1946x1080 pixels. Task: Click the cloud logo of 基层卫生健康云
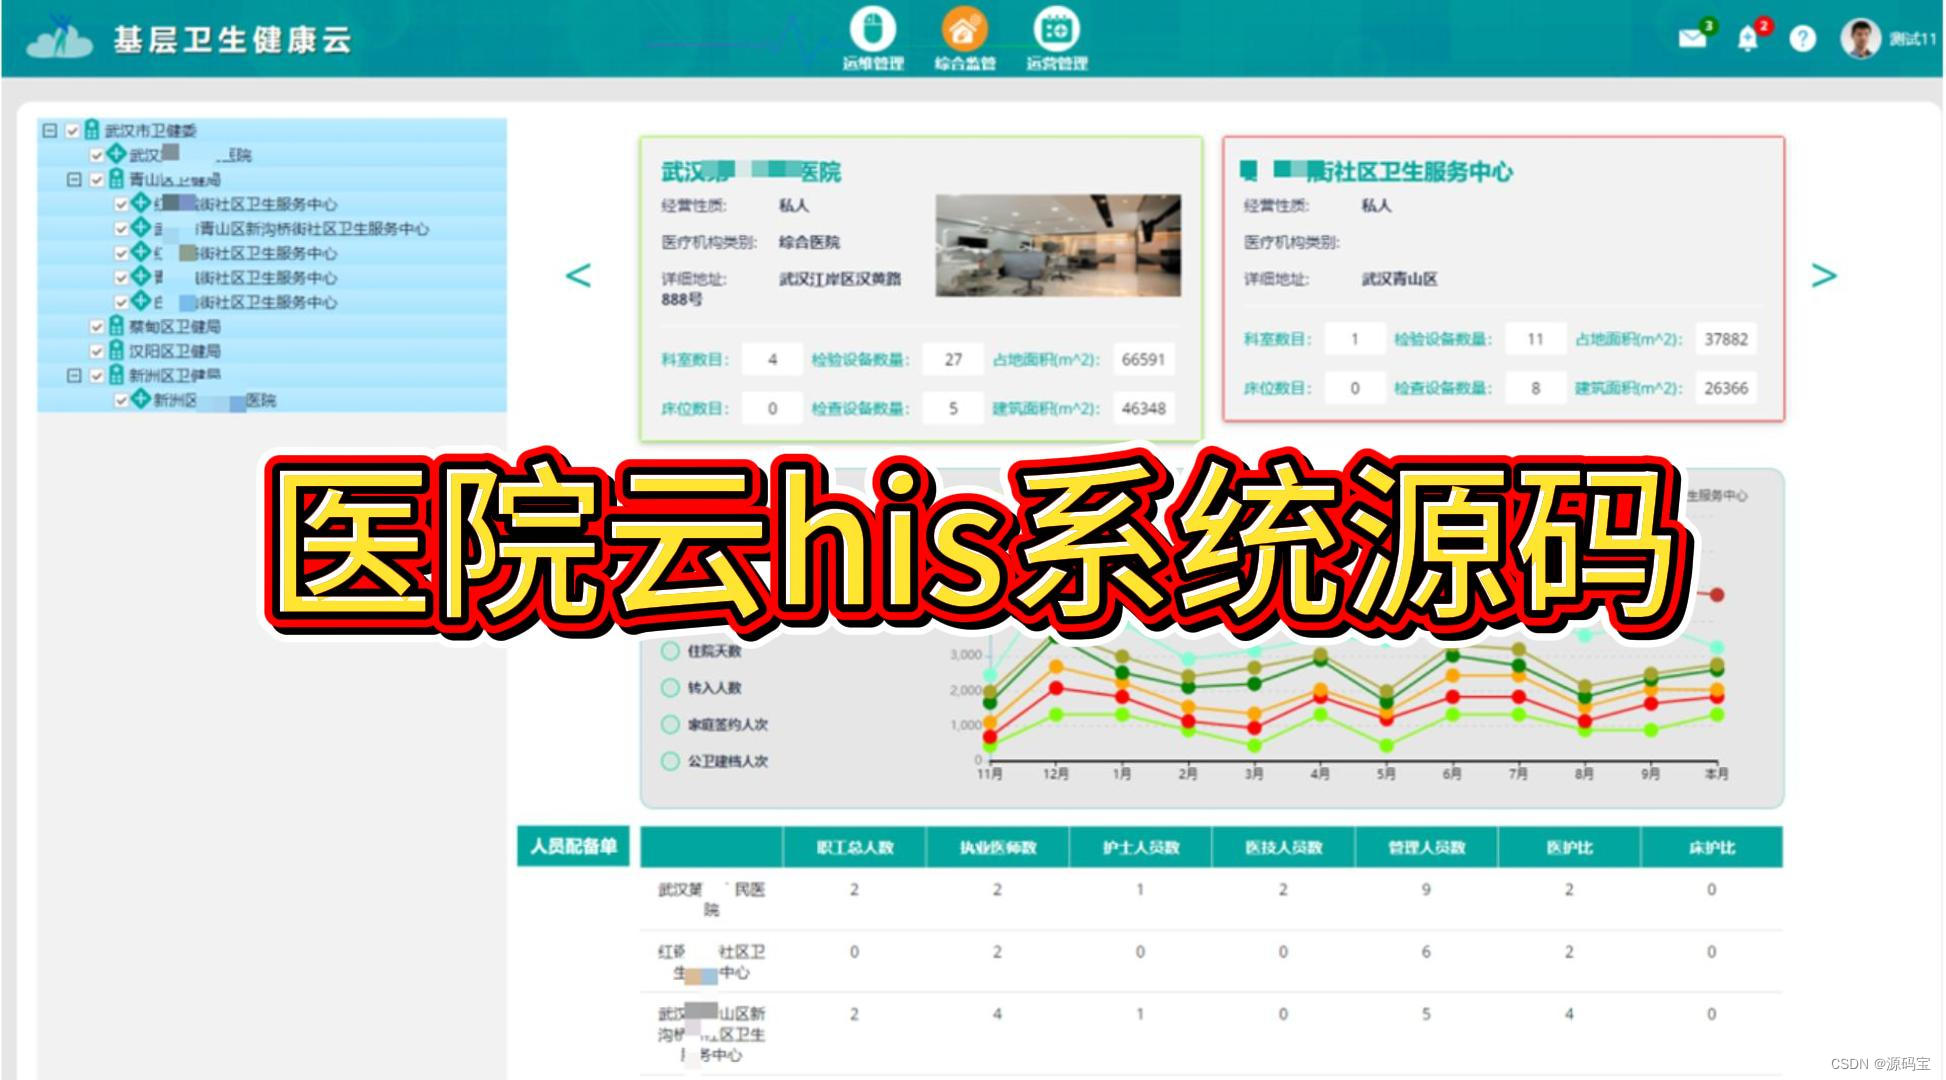60,38
